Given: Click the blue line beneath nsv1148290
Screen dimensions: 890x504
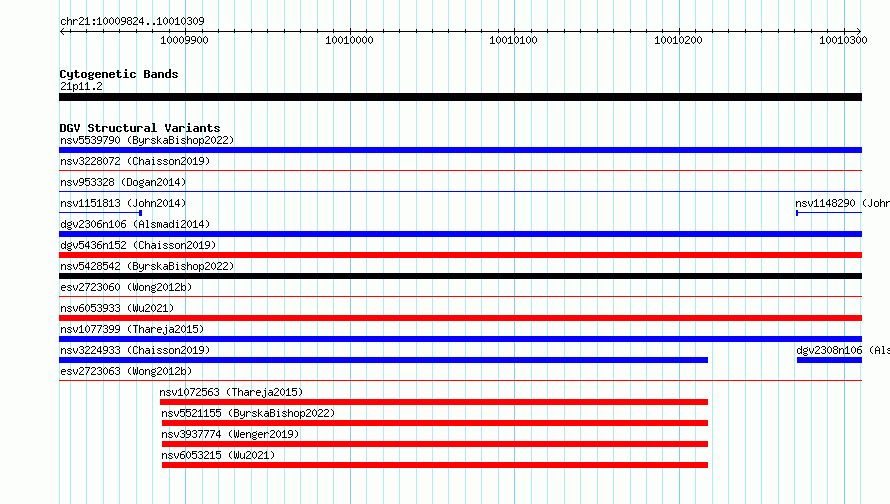Looking at the screenshot, I should [829, 213].
